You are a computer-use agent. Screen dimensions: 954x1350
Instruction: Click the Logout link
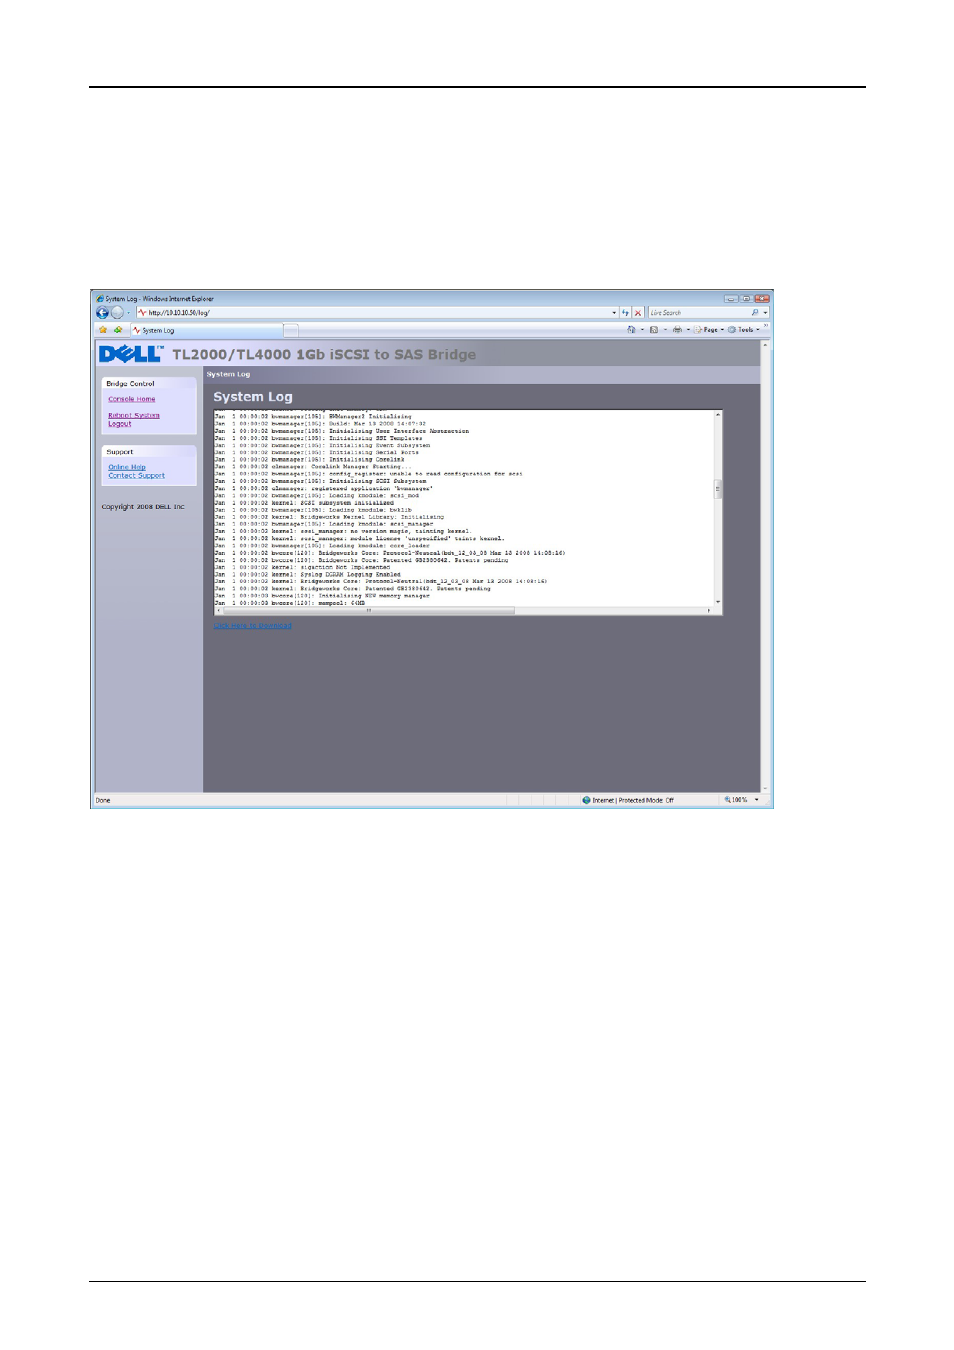coord(120,424)
